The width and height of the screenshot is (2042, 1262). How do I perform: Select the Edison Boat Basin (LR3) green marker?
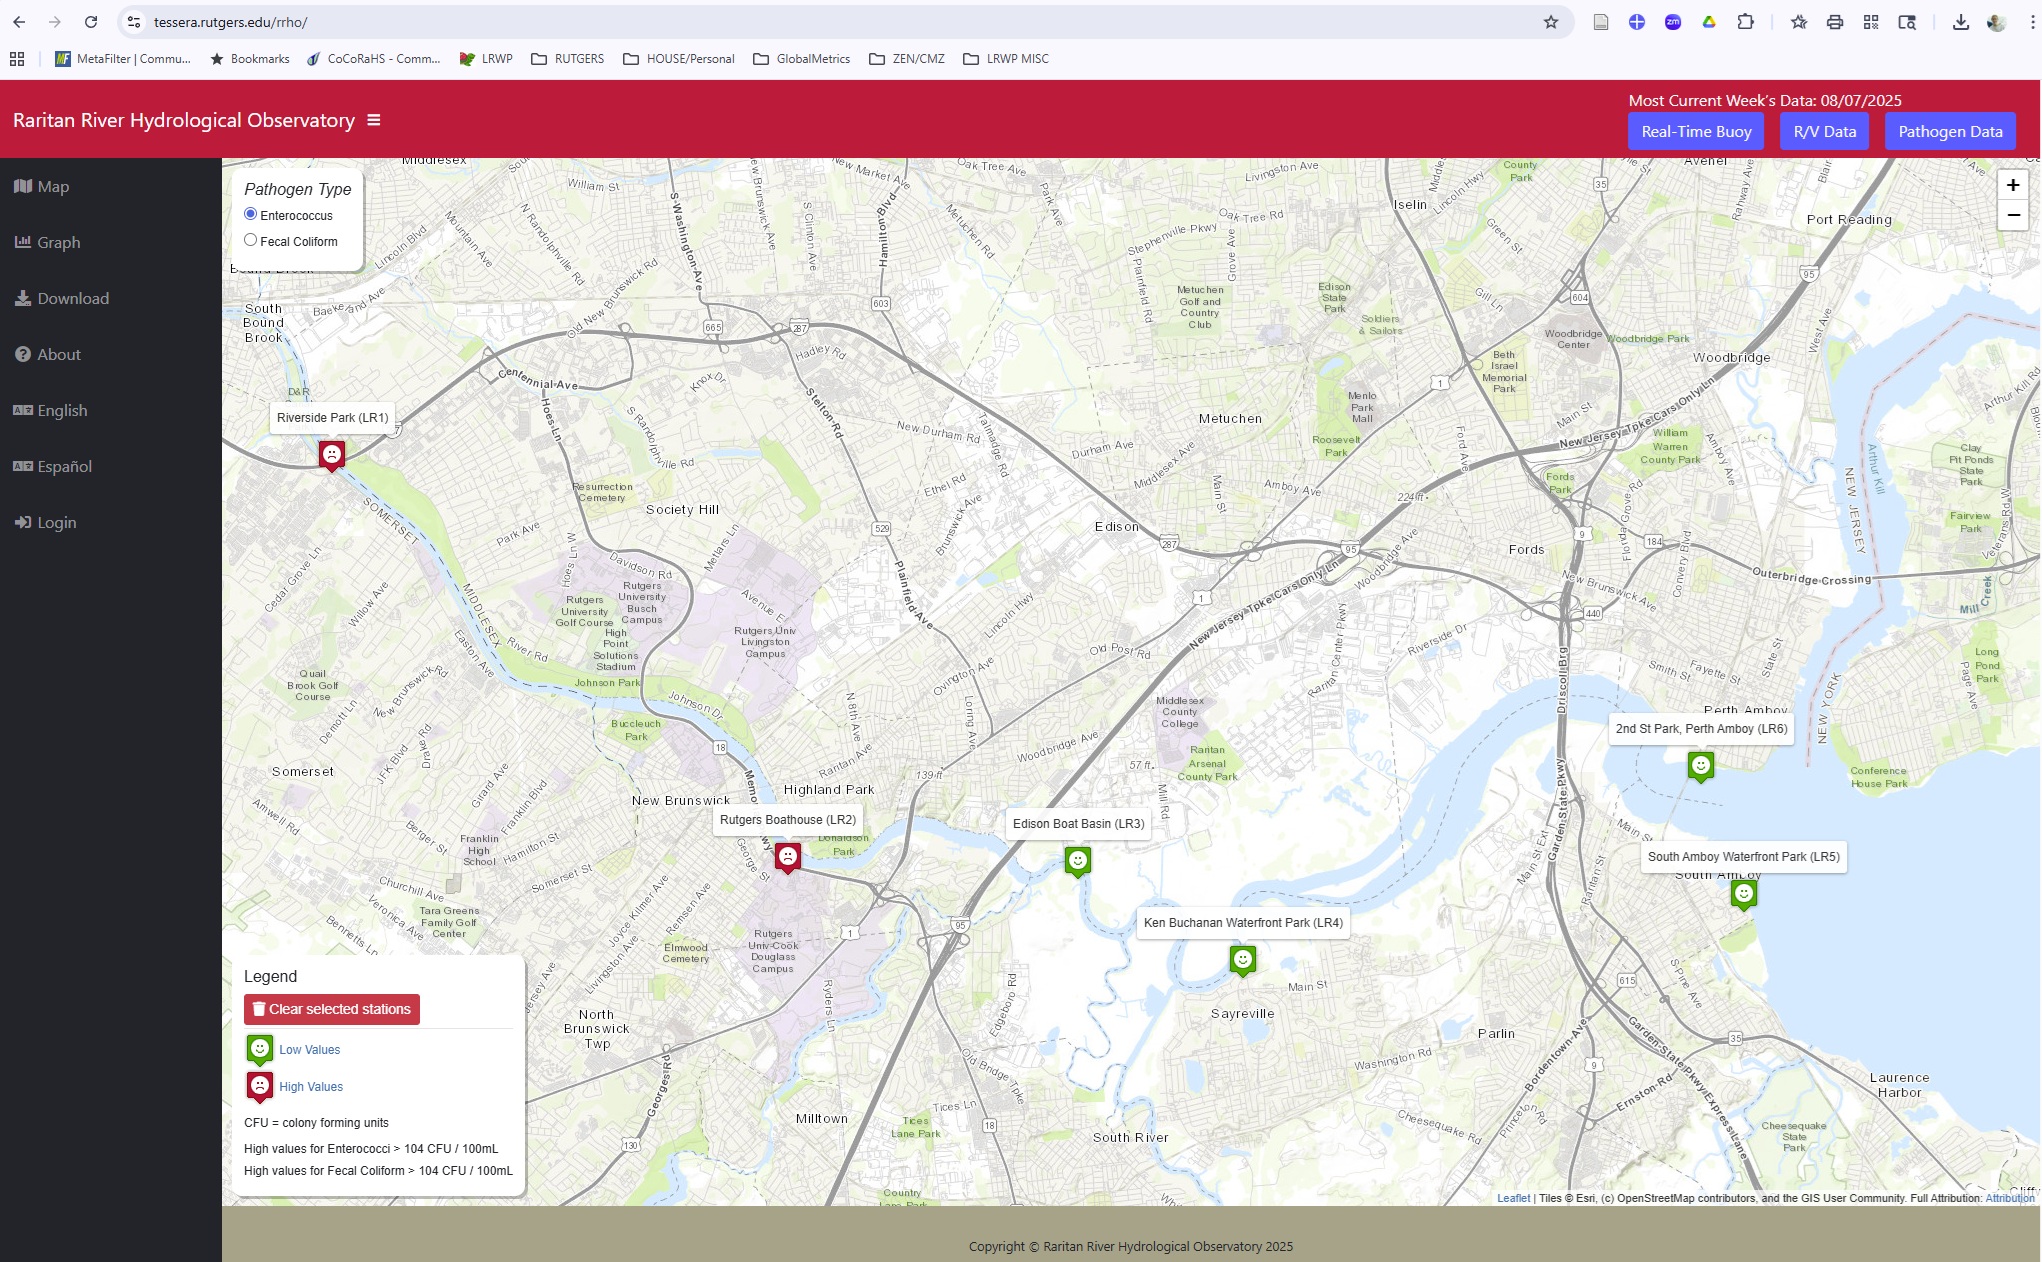click(x=1077, y=861)
